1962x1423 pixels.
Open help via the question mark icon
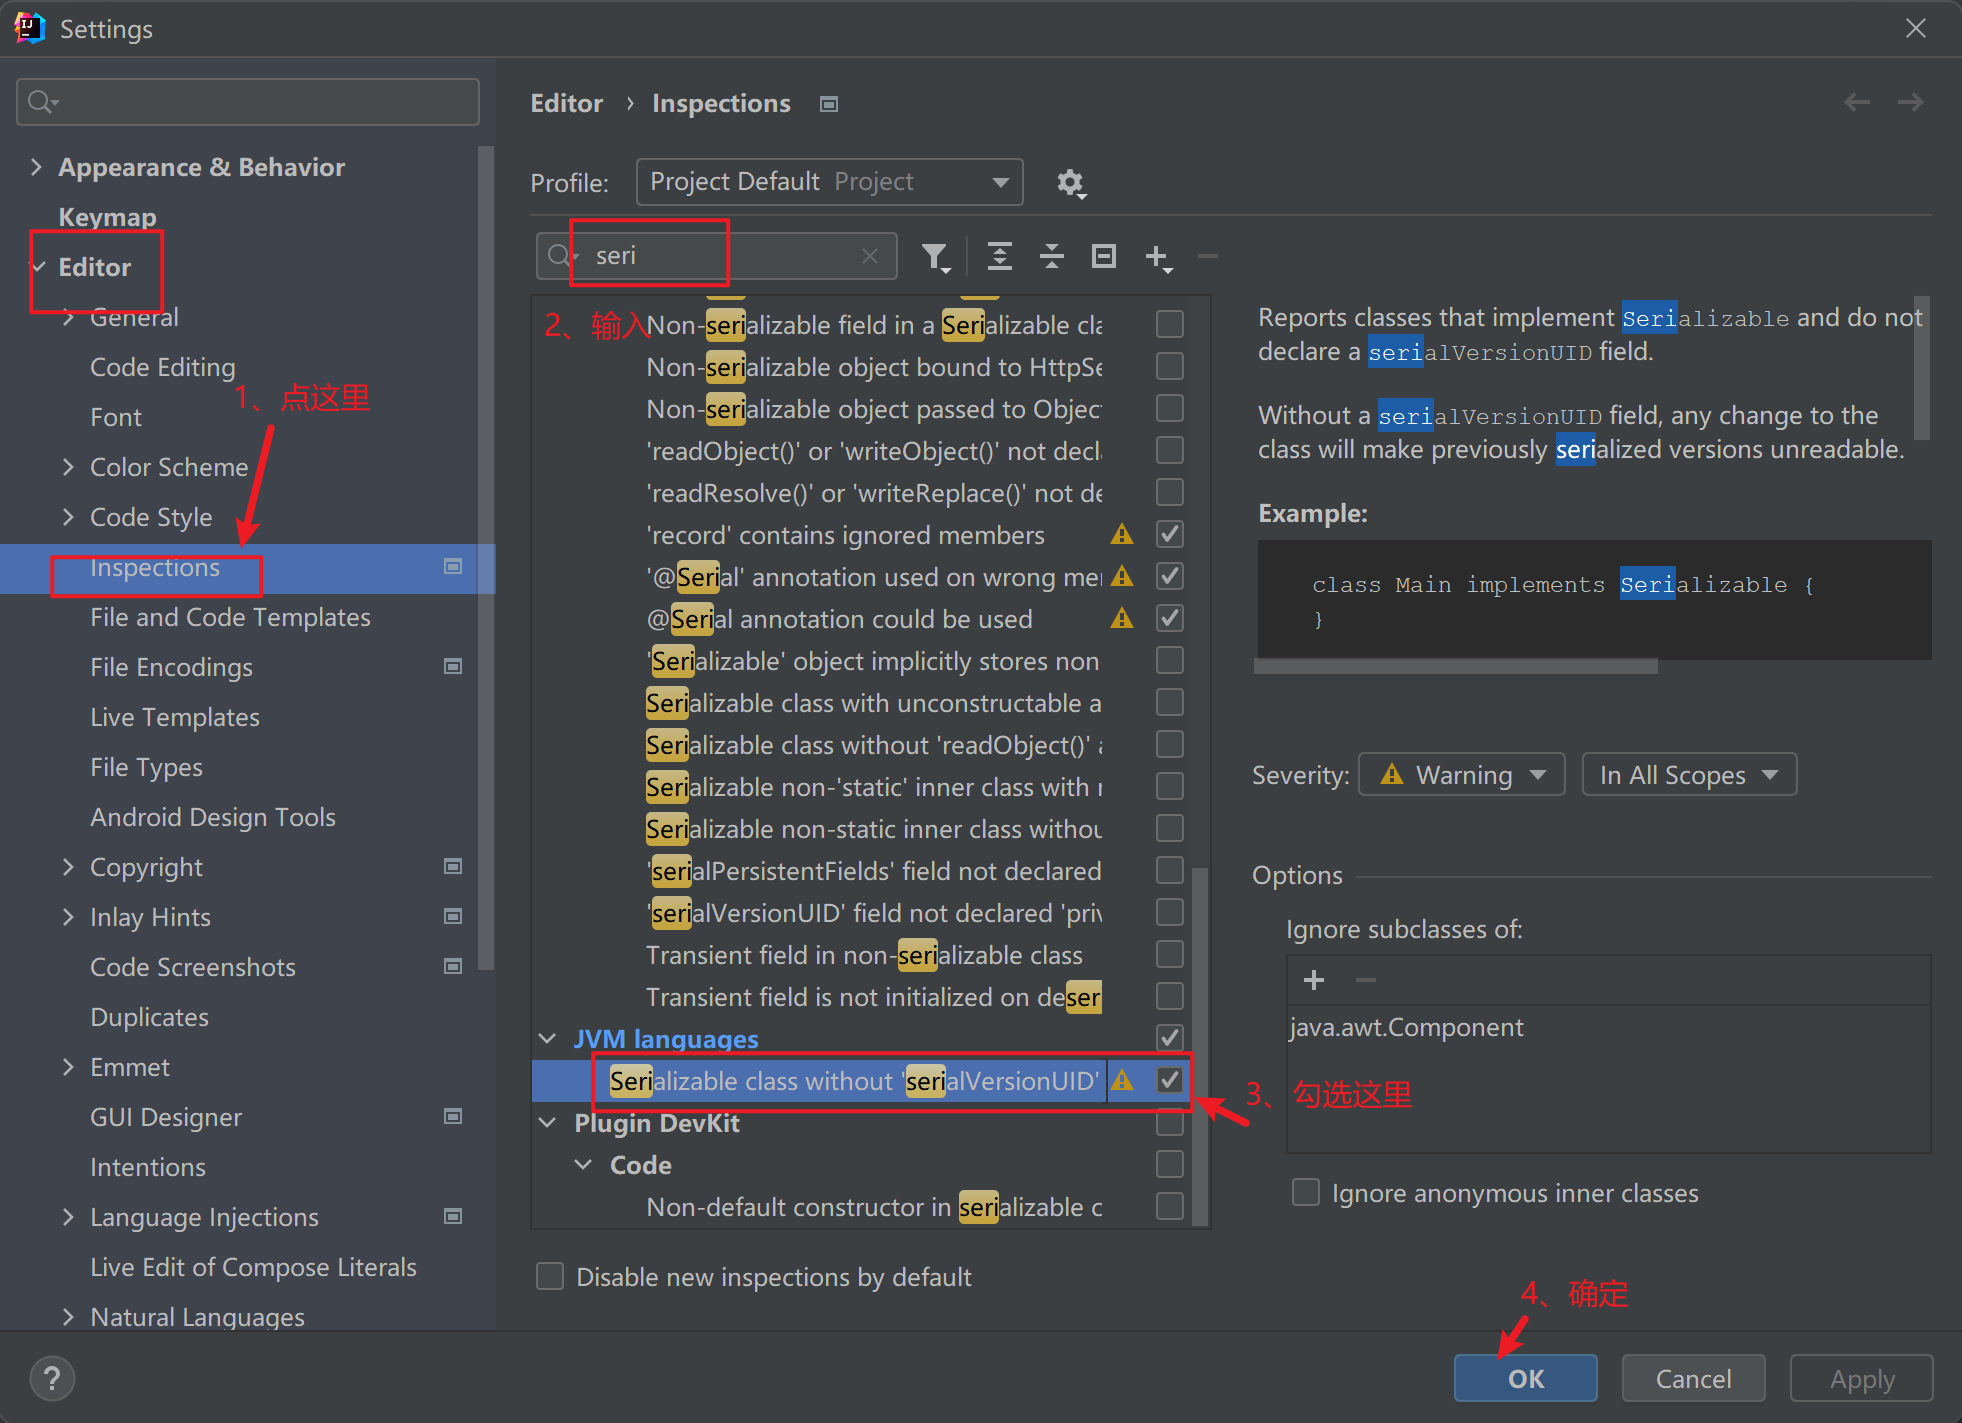coord(52,1378)
